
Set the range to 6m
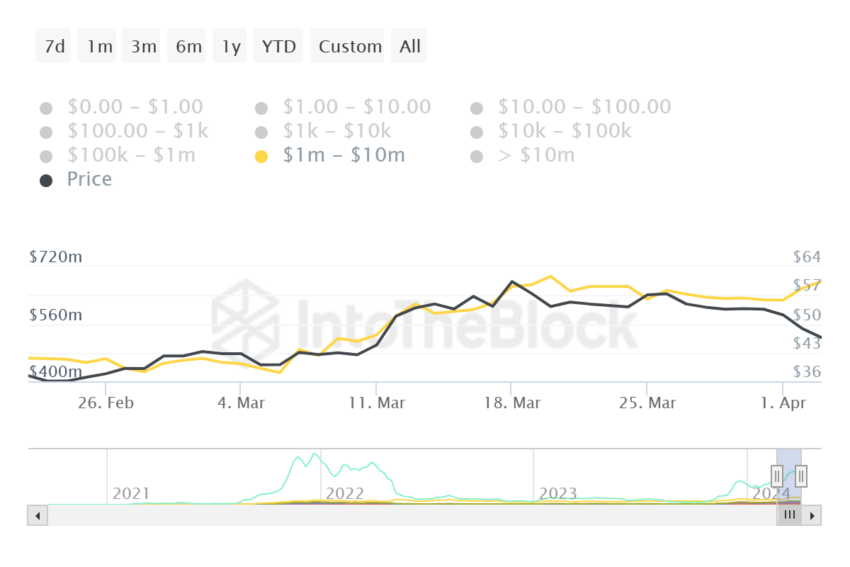[x=188, y=46]
